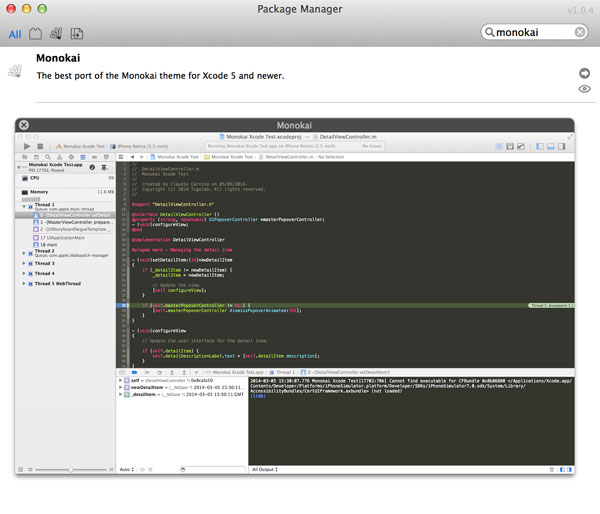Filter the package list by file templates
The height and width of the screenshot is (514, 600).
[x=77, y=34]
